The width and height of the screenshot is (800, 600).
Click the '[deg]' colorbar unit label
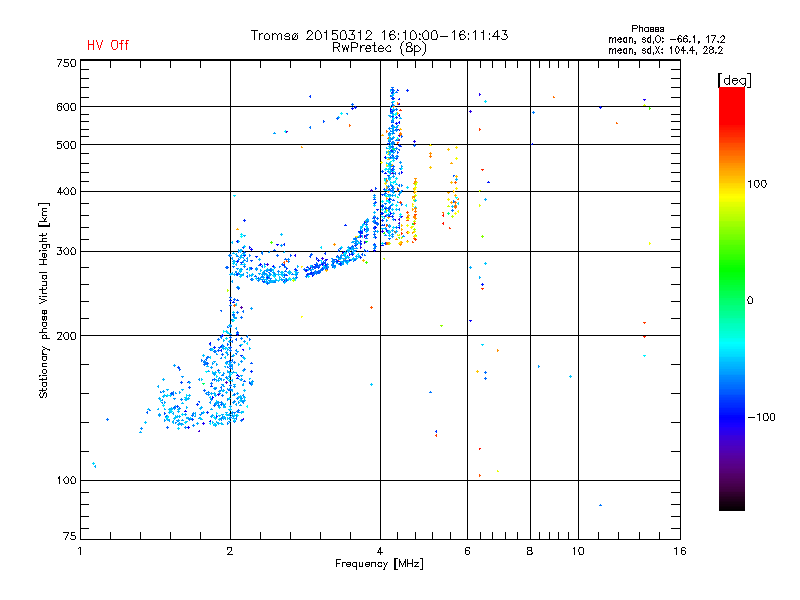tap(734, 81)
